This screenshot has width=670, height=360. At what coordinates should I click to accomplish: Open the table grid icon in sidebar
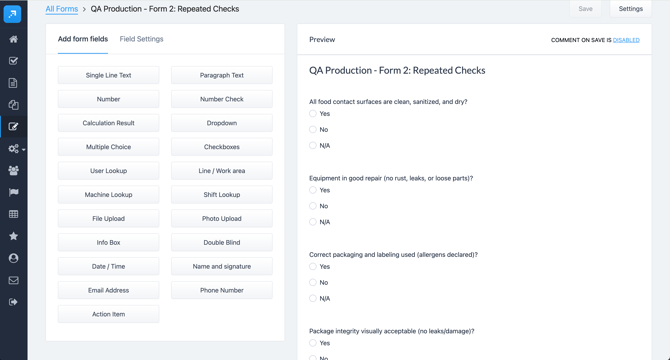(13, 214)
